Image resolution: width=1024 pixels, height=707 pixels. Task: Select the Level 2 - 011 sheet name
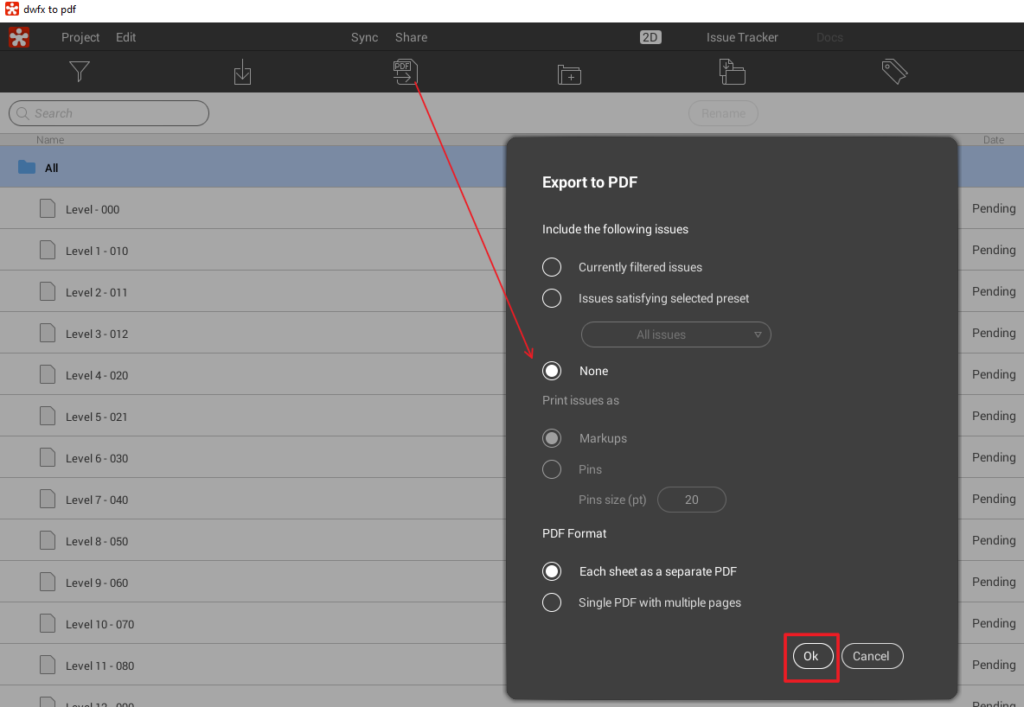[x=96, y=292]
